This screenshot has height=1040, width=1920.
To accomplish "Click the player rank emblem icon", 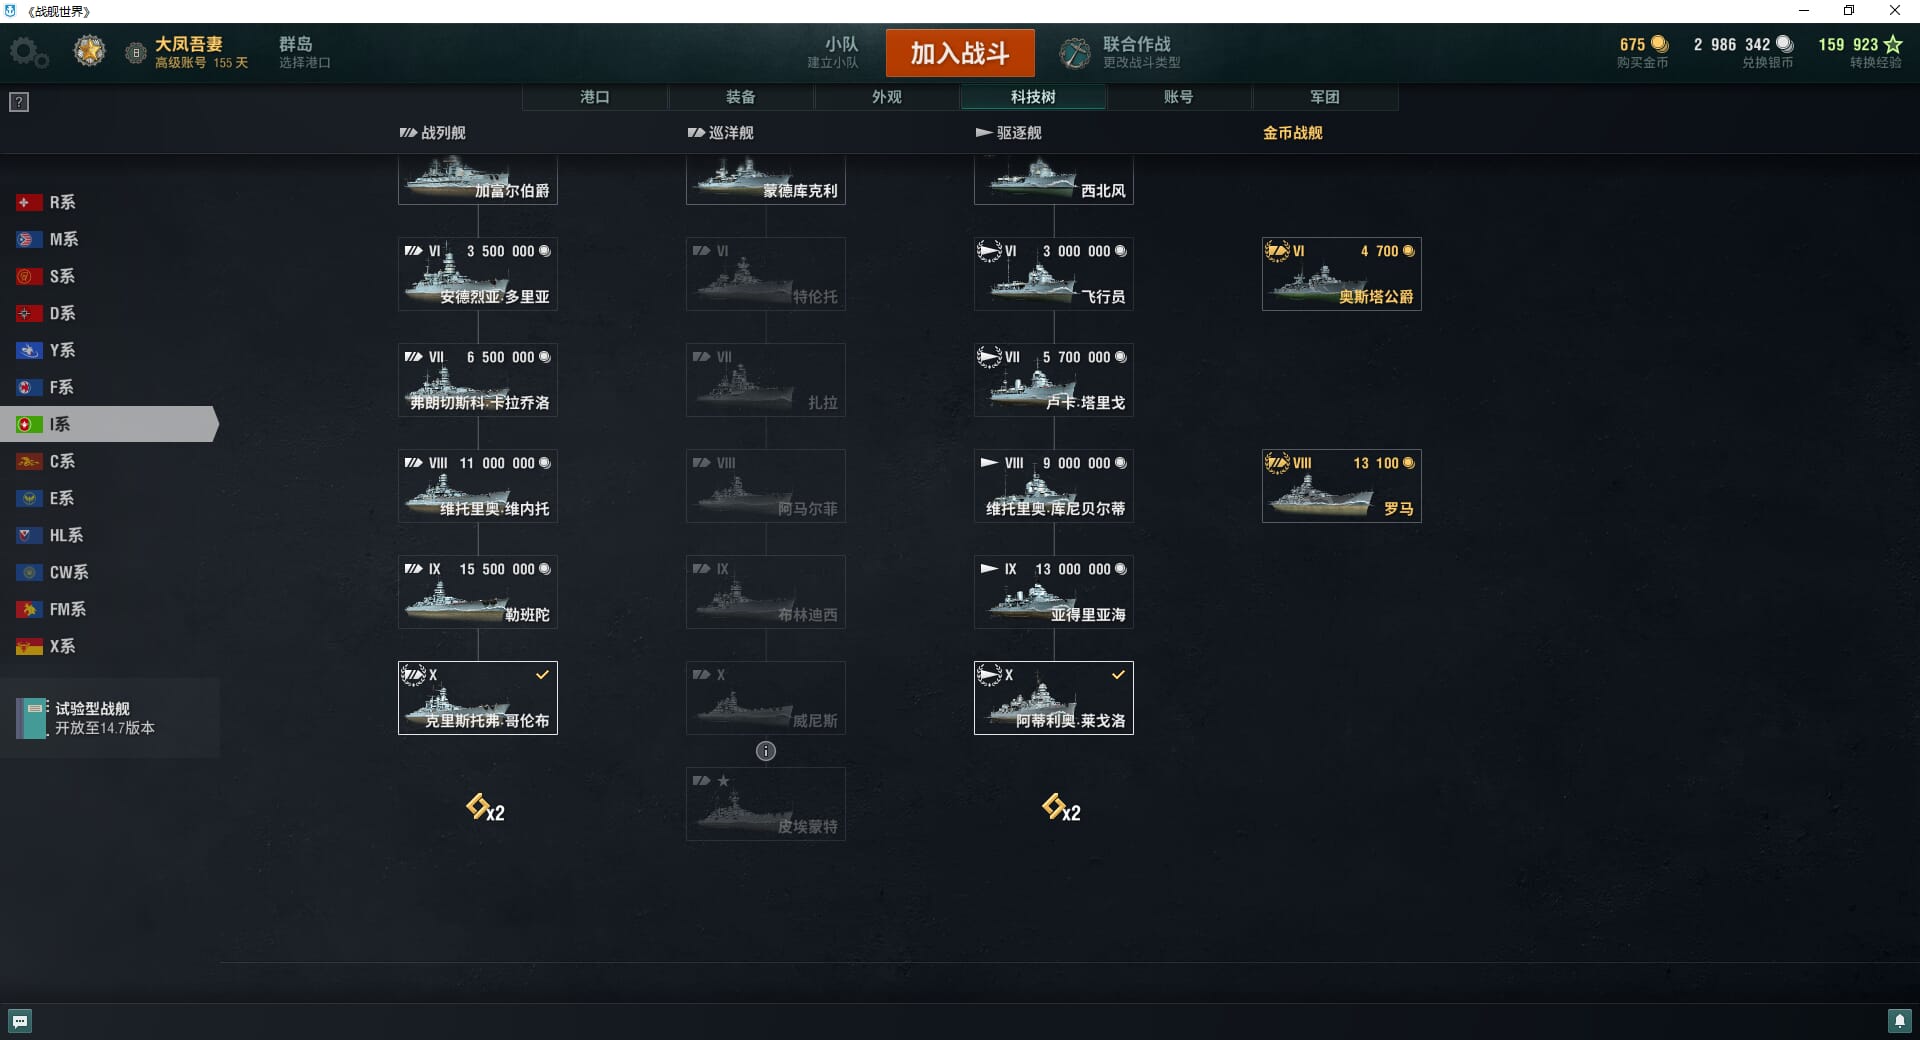I will (90, 51).
